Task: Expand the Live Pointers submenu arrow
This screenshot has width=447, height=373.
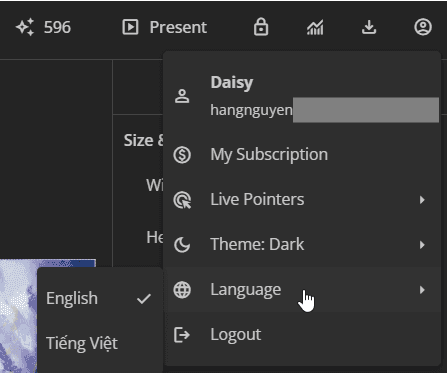Action: point(422,200)
